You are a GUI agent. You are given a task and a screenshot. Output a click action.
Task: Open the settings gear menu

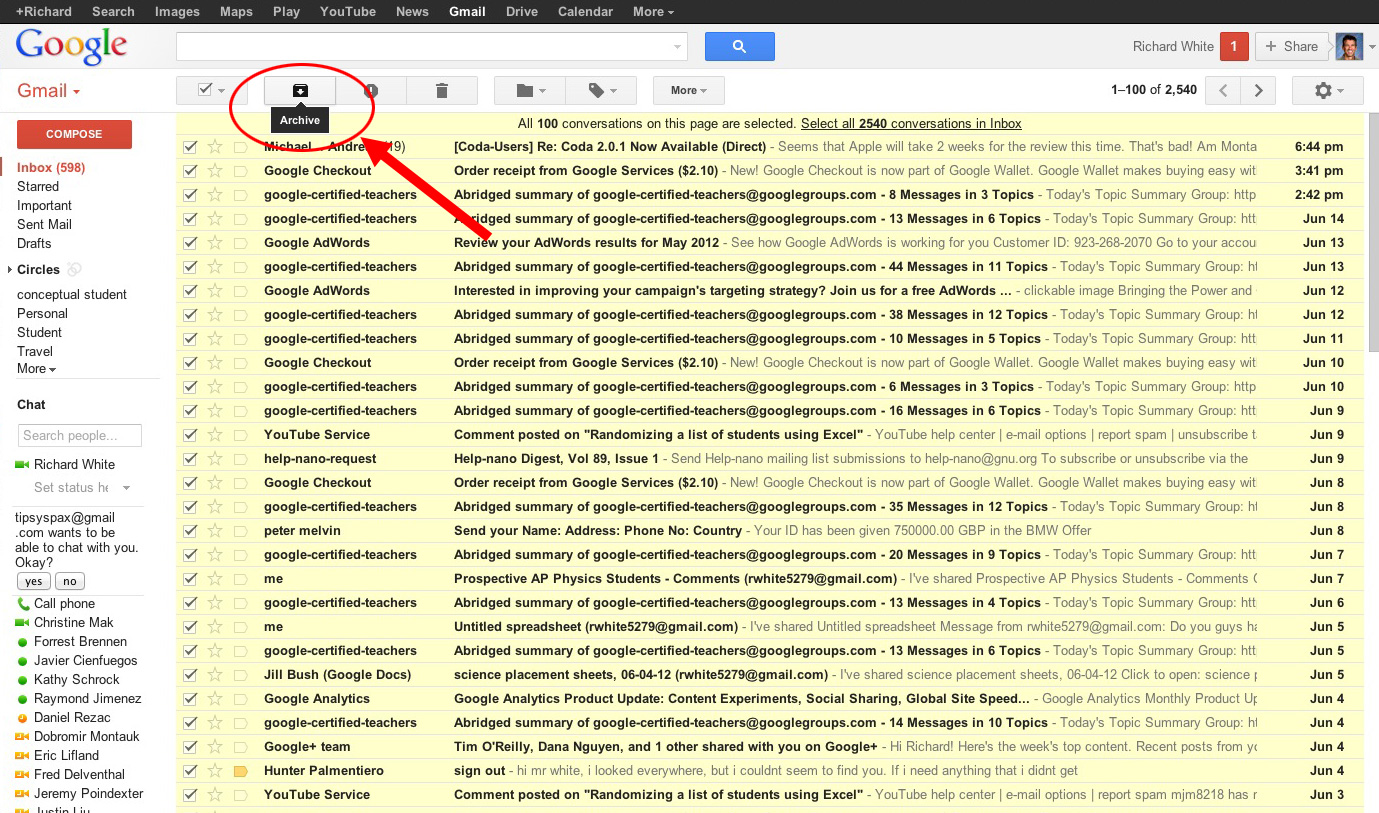pyautogui.click(x=1328, y=90)
